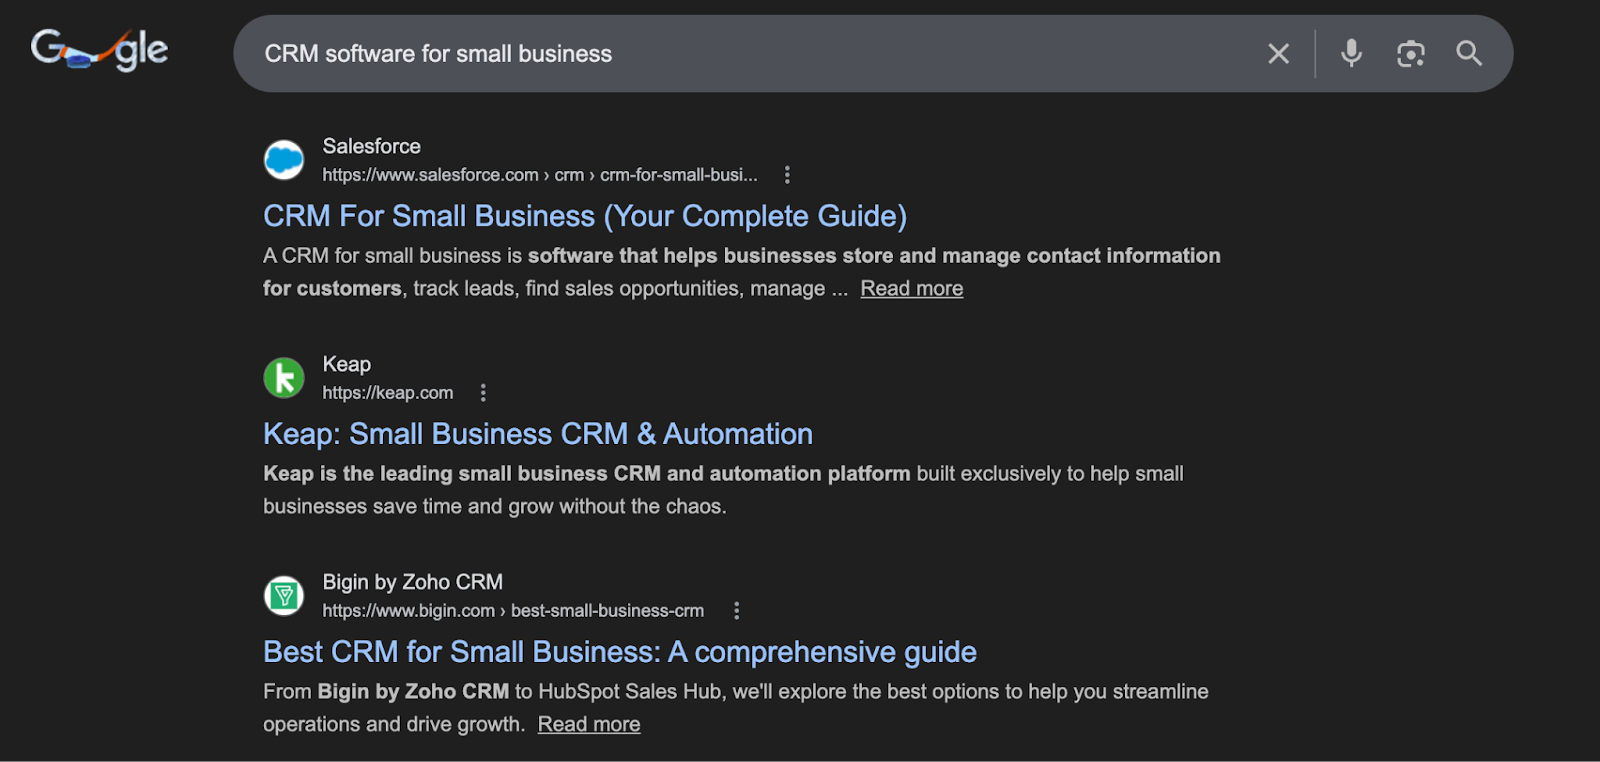The image size is (1600, 762).
Task: Click the magnifying glass search button
Action: [1469, 53]
